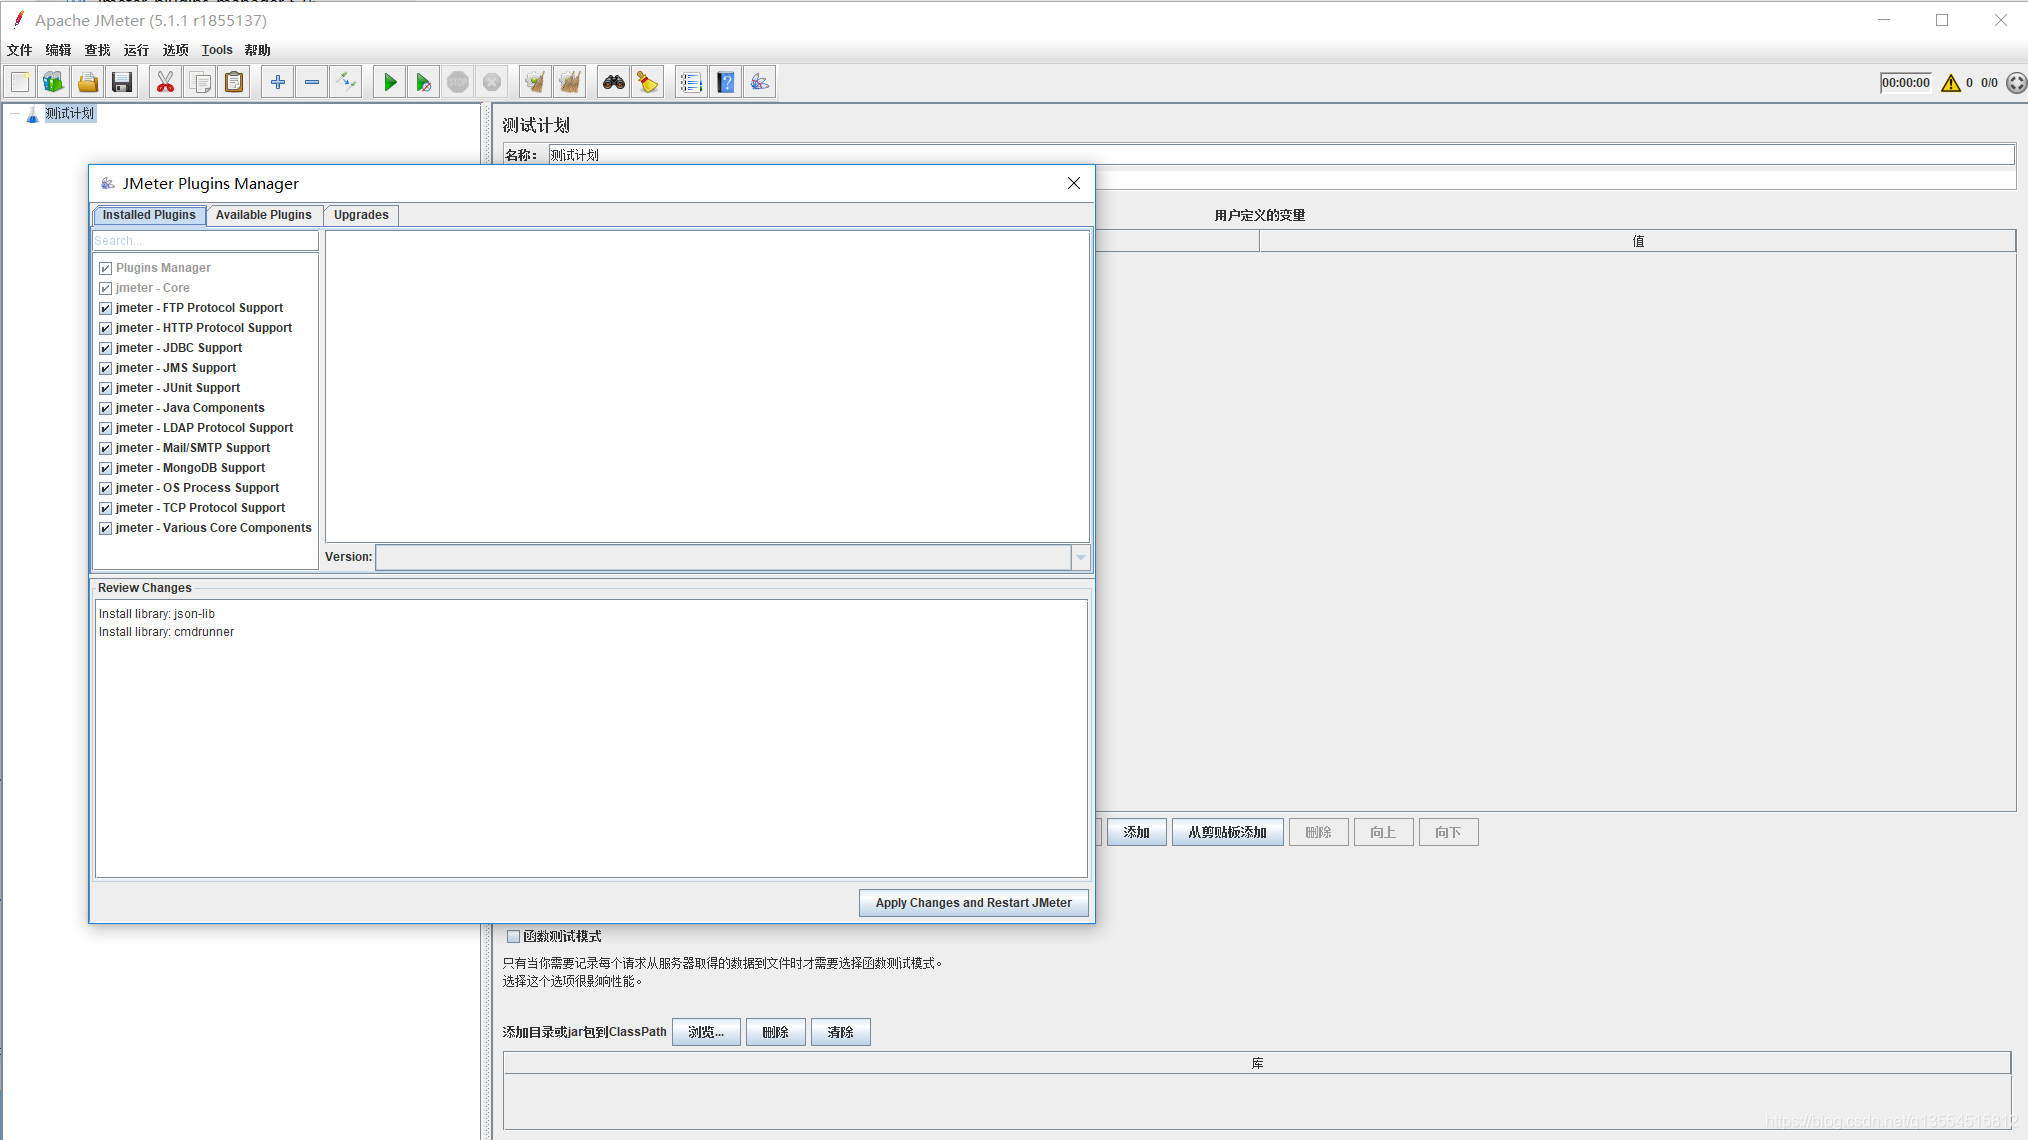Click the 00:00:00 elapsed time field
This screenshot has height=1140, width=2028.
tap(1906, 83)
